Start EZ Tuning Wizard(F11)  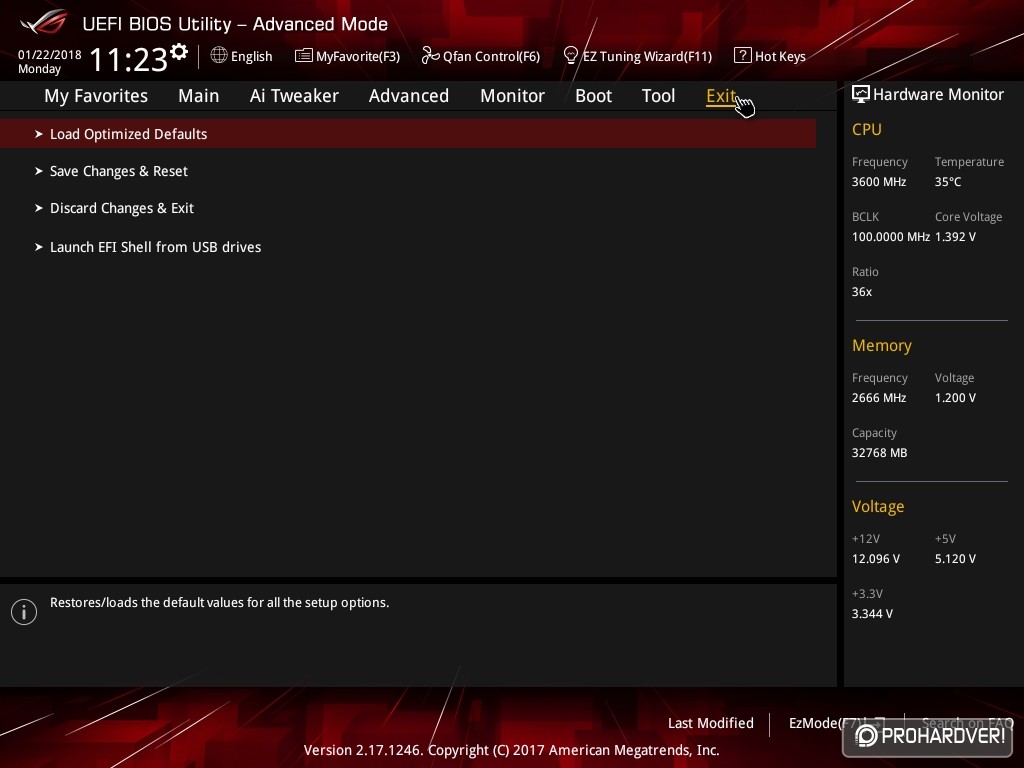point(647,57)
